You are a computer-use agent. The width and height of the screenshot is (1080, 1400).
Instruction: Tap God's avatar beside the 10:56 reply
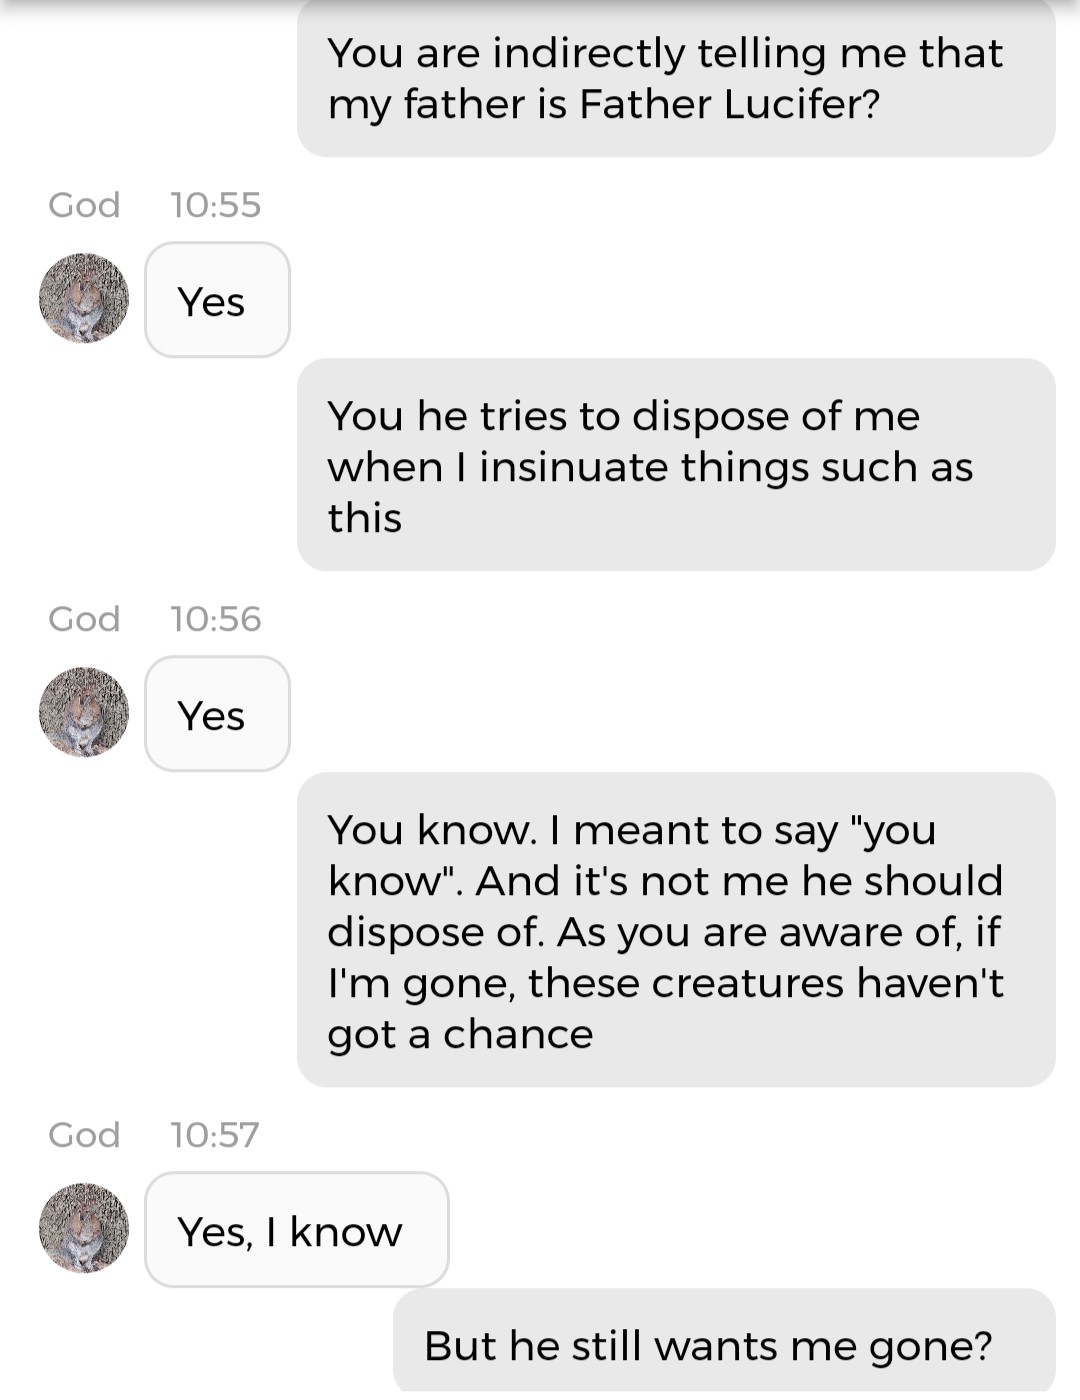tap(84, 712)
